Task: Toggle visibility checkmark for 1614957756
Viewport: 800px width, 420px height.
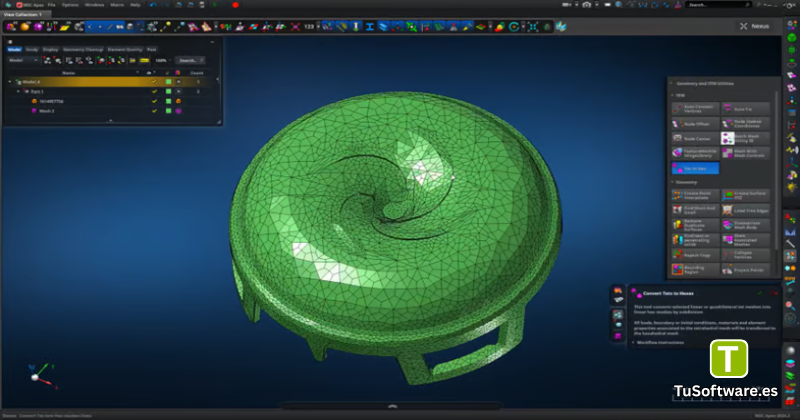Action: tap(155, 101)
